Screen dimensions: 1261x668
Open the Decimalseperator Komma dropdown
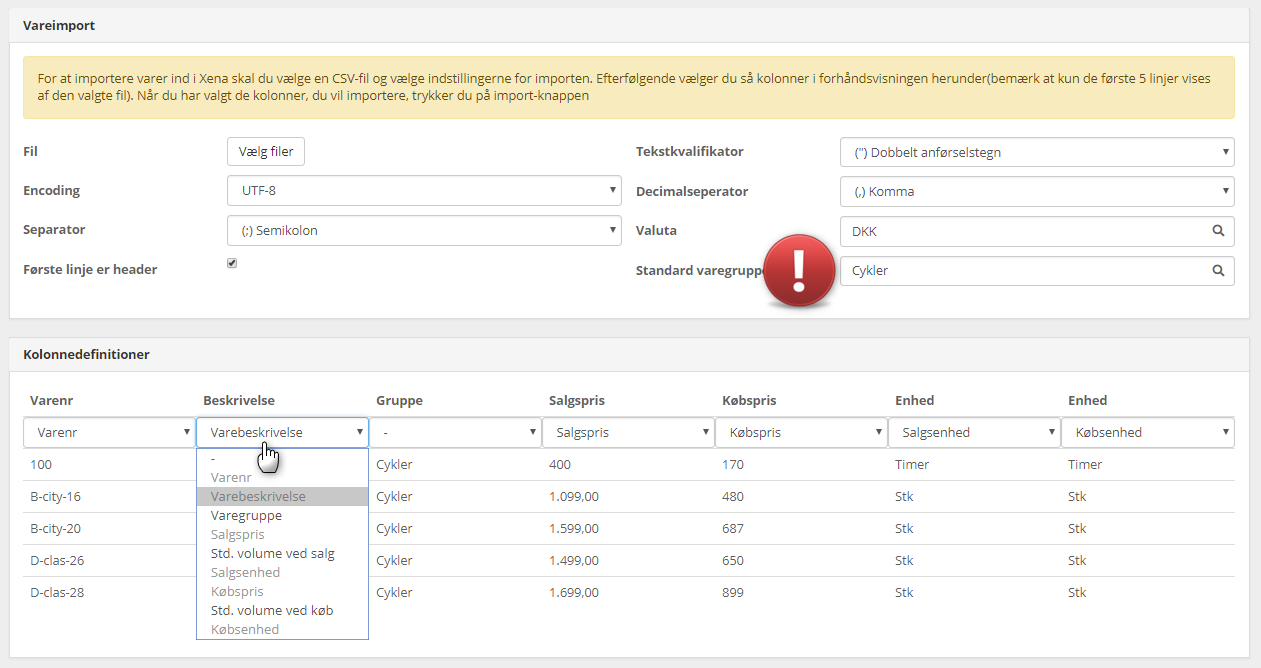[1036, 191]
